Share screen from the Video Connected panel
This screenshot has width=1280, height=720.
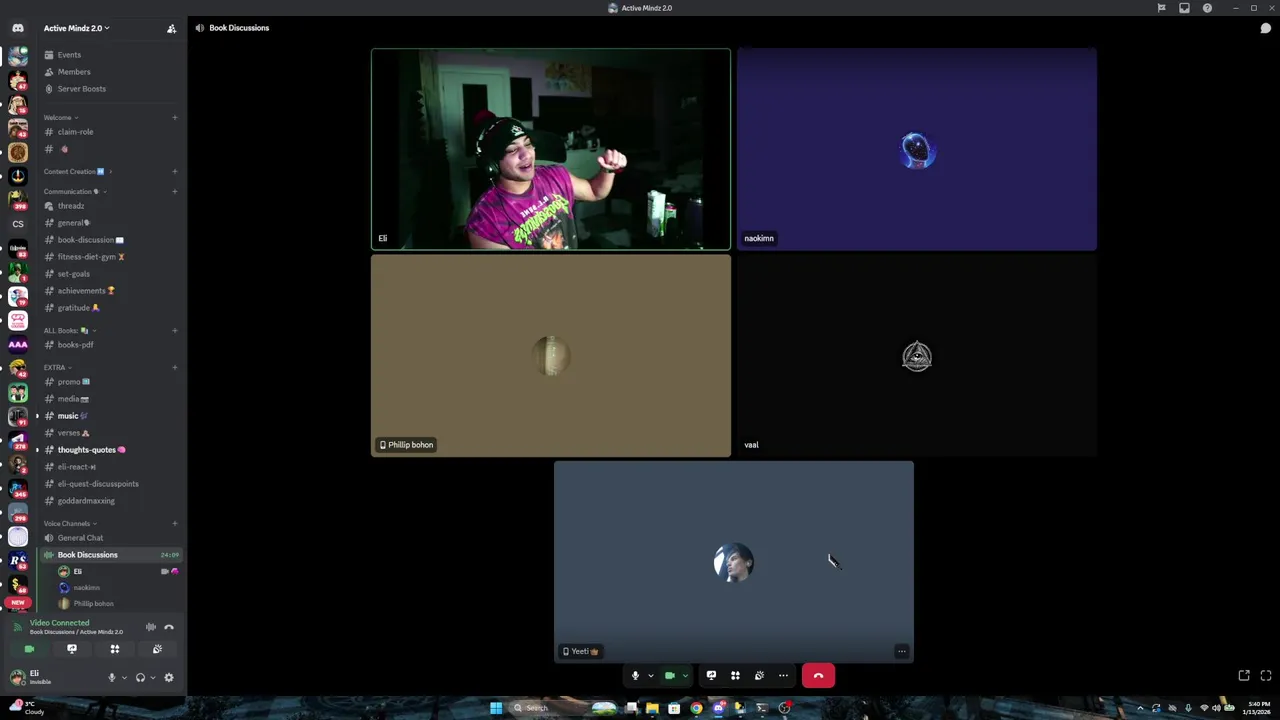(x=72, y=649)
